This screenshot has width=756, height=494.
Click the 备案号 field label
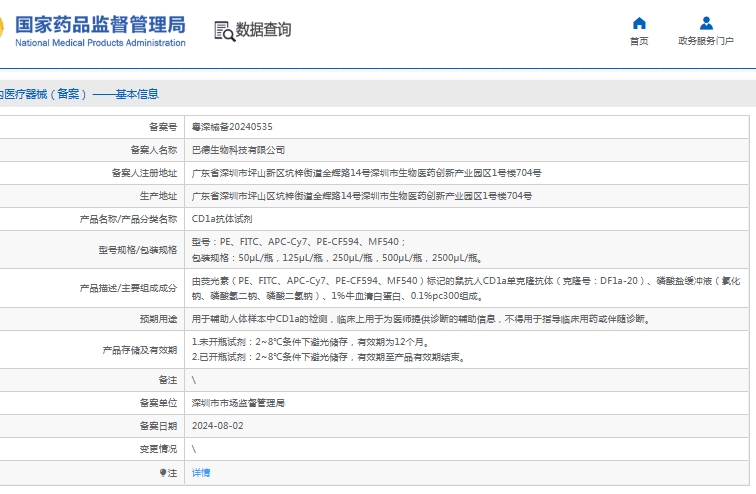(163, 127)
